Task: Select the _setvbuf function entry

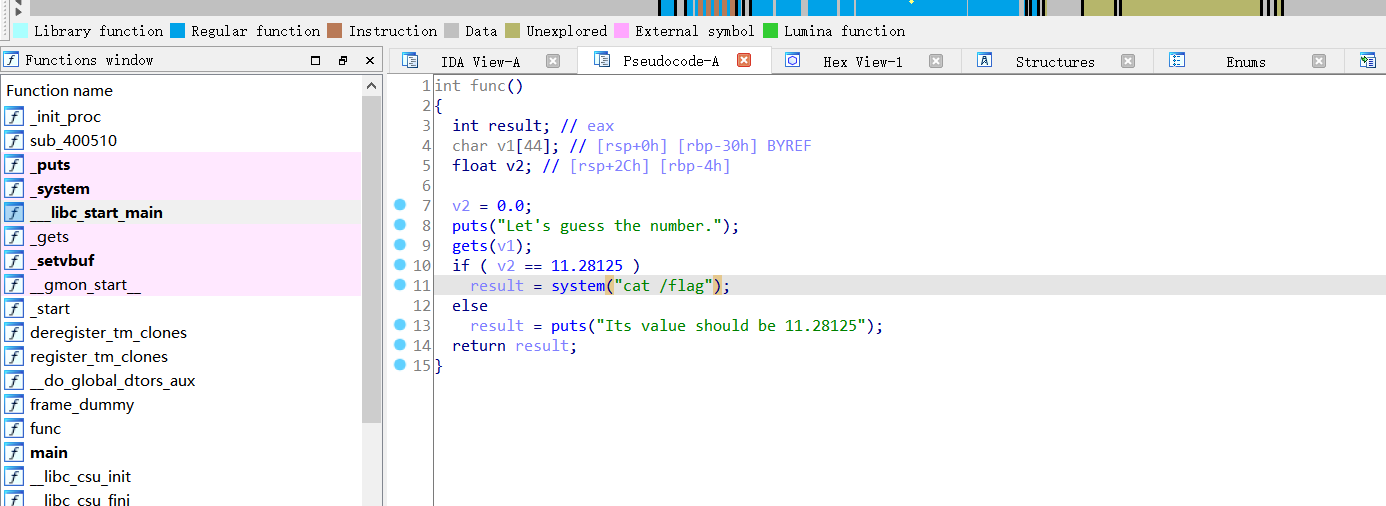Action: tap(181, 260)
